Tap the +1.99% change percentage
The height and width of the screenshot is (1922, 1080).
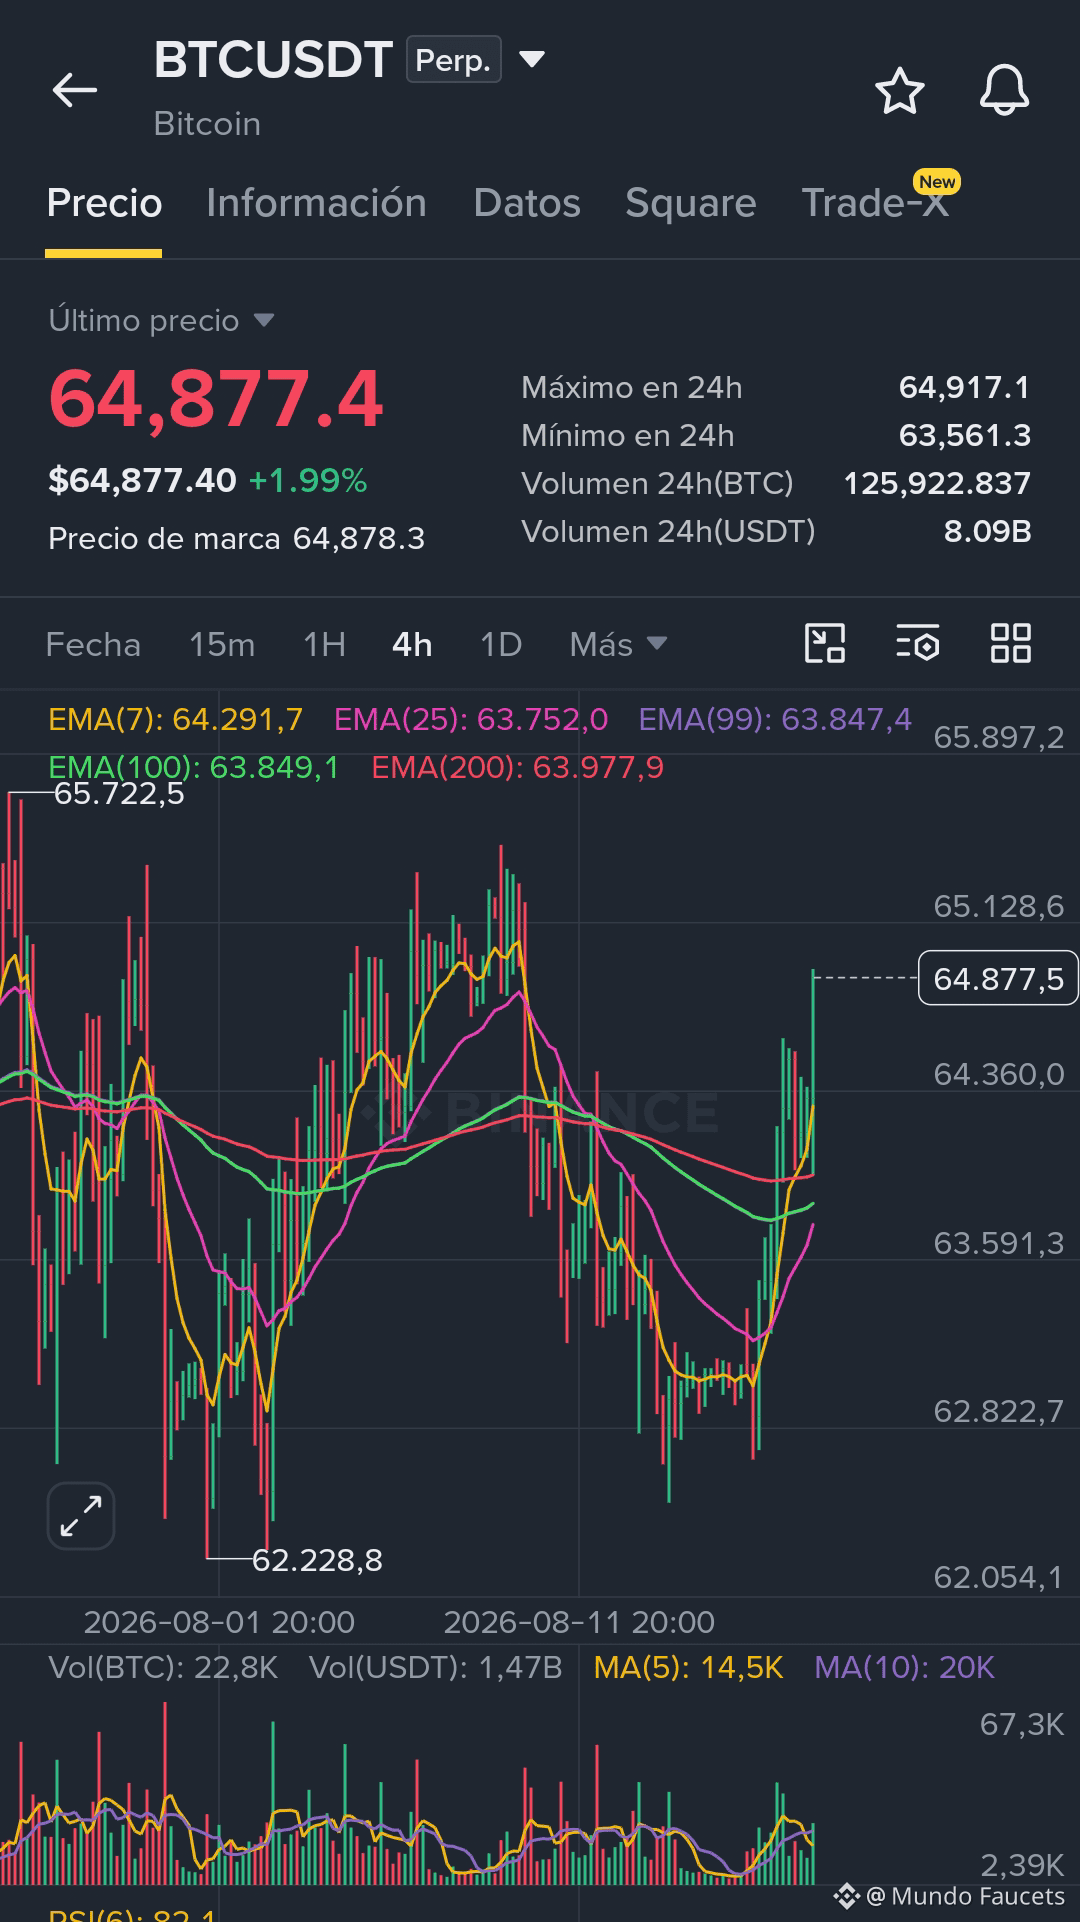308,481
